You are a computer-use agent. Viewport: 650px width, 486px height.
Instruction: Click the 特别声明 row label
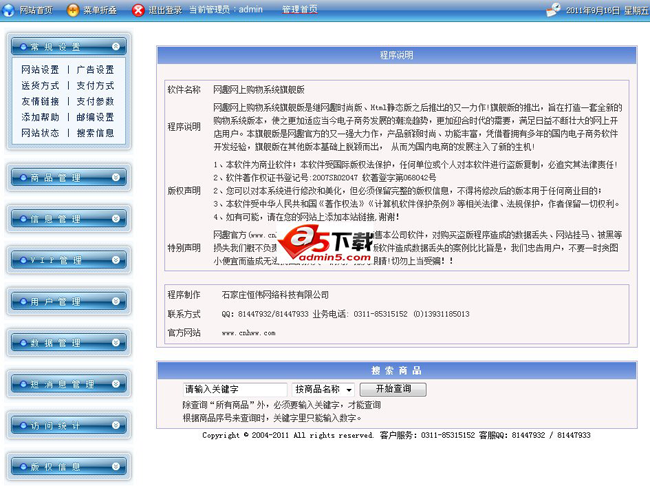click(184, 248)
